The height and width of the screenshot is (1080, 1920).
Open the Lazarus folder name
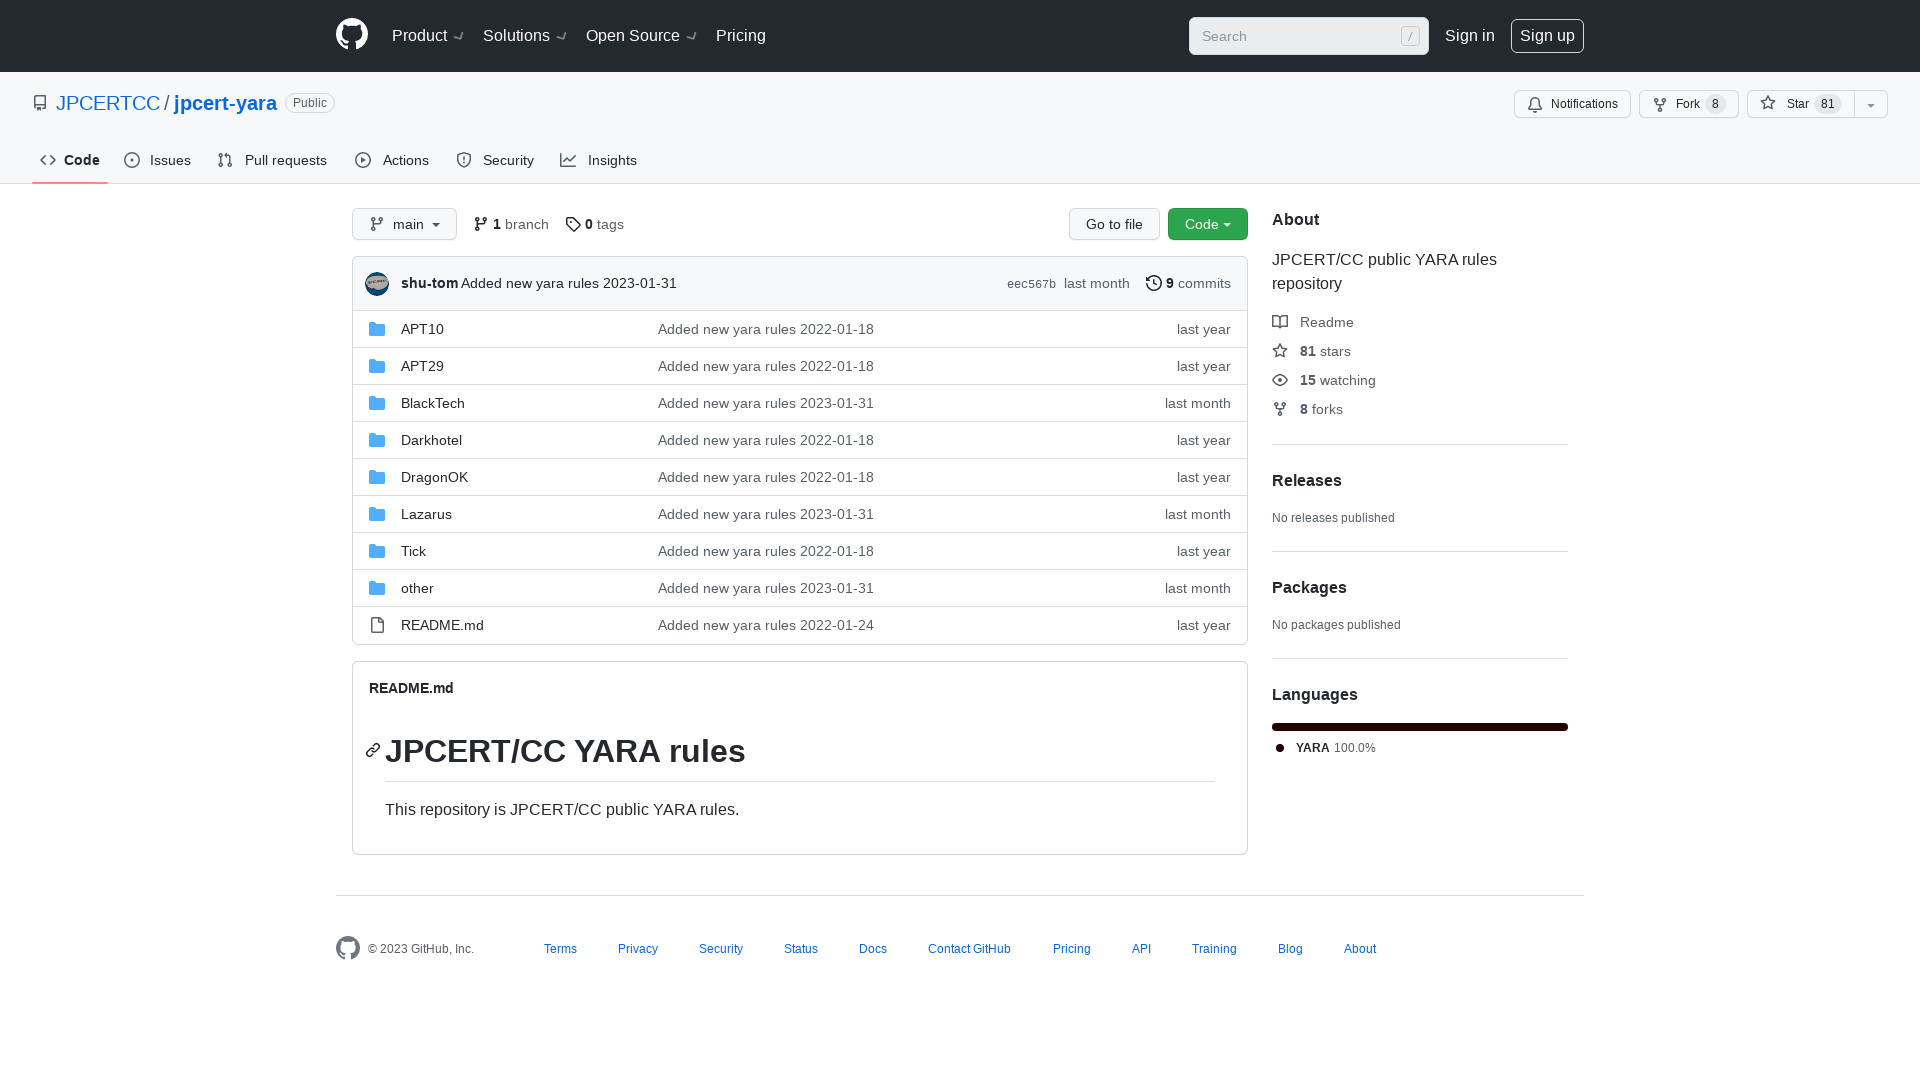click(426, 514)
